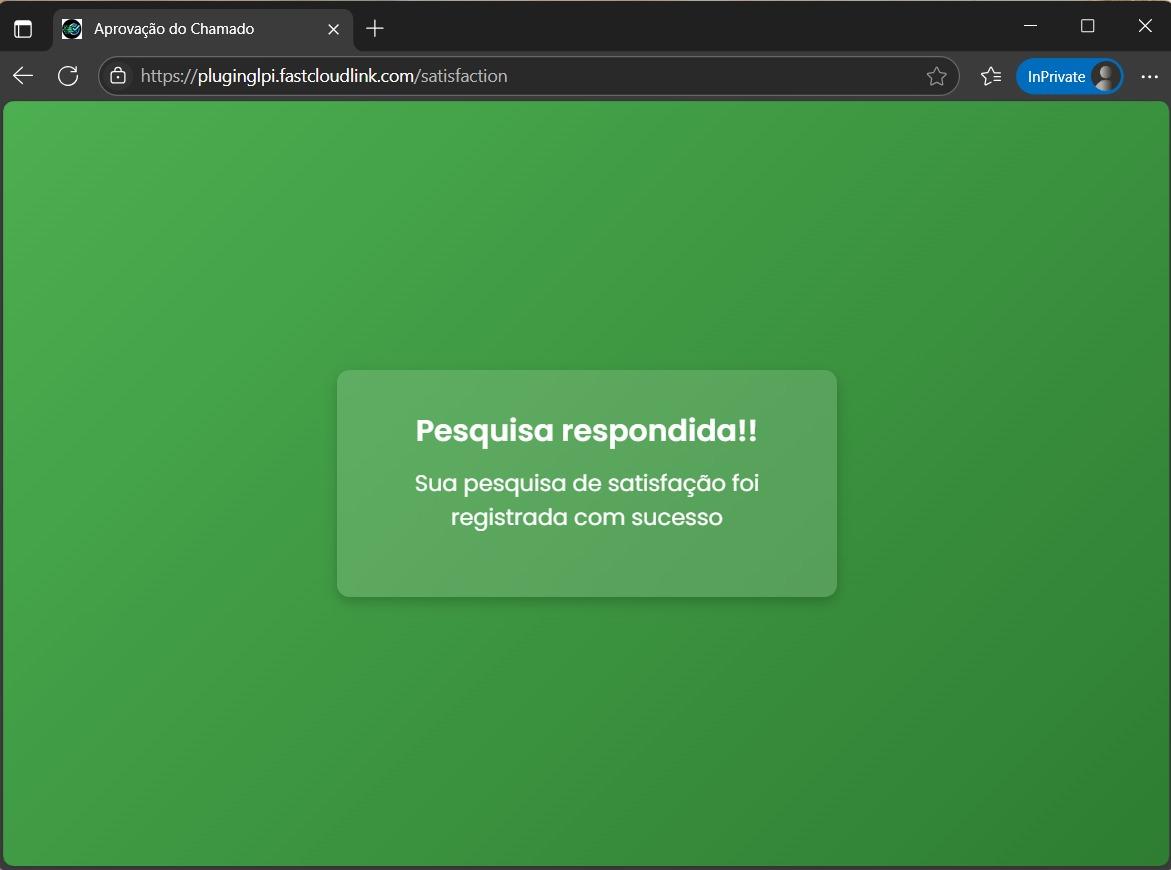
Task: Add this page to favorites with star
Action: [x=936, y=76]
